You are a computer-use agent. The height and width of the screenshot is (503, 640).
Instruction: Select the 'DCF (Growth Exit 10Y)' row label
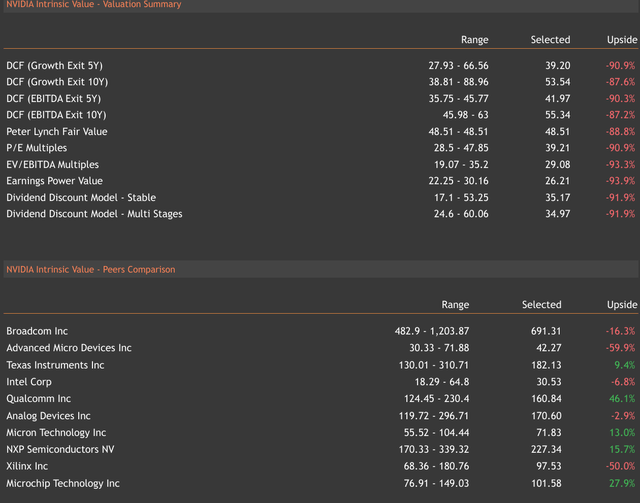pos(57,82)
